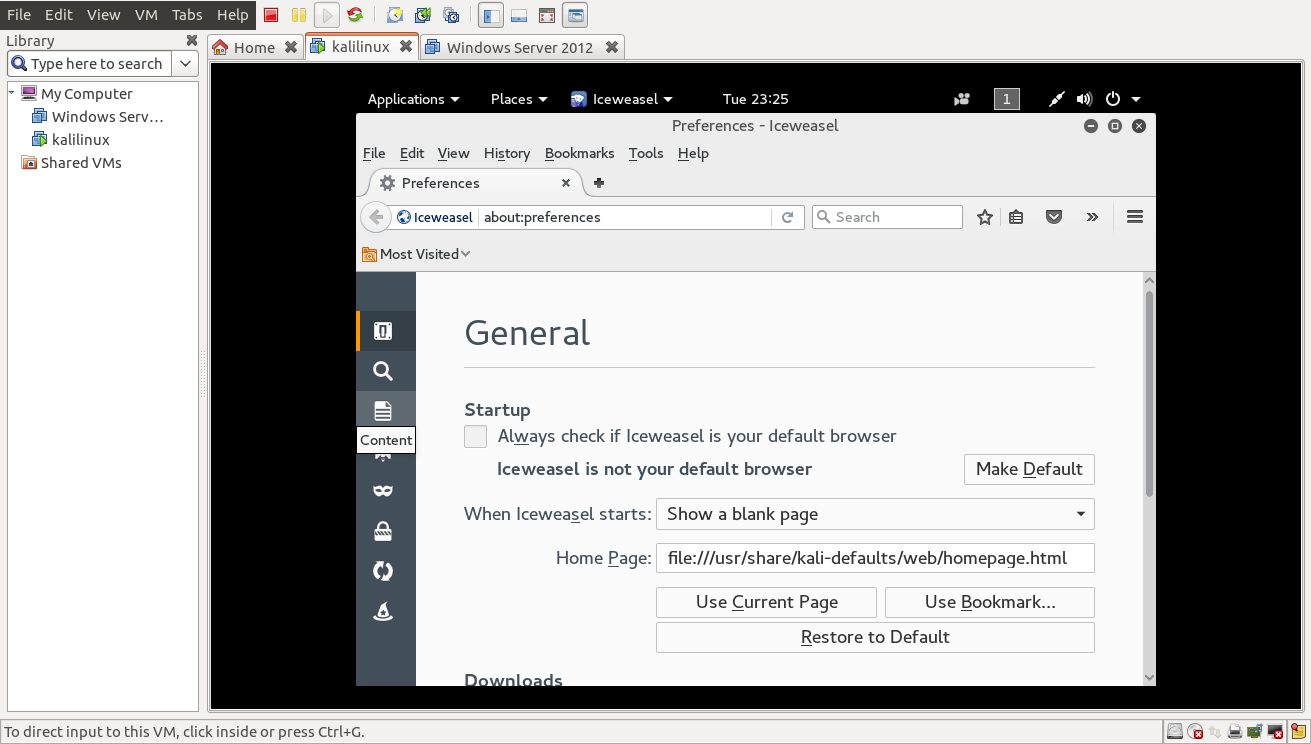The width and height of the screenshot is (1311, 744).
Task: Open the Sync preferences pane icon
Action: coord(383,571)
